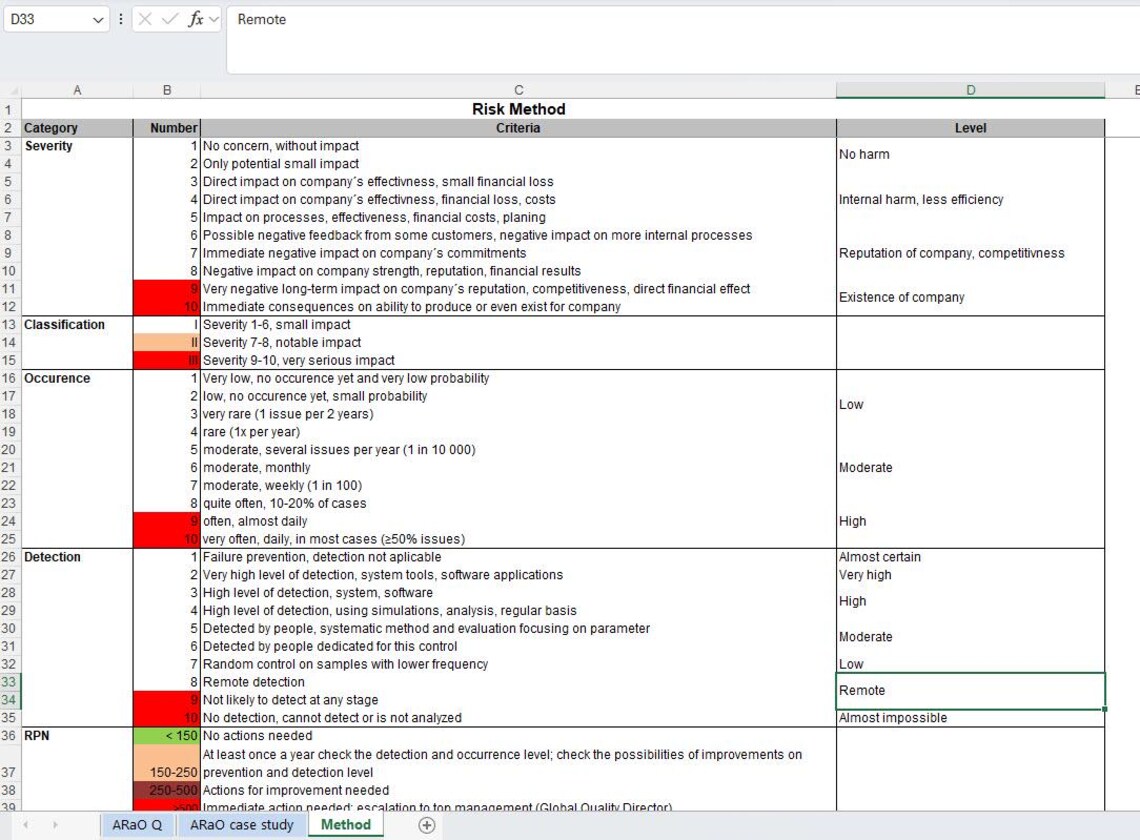Open the ARaO case study sheet

pyautogui.click(x=241, y=825)
